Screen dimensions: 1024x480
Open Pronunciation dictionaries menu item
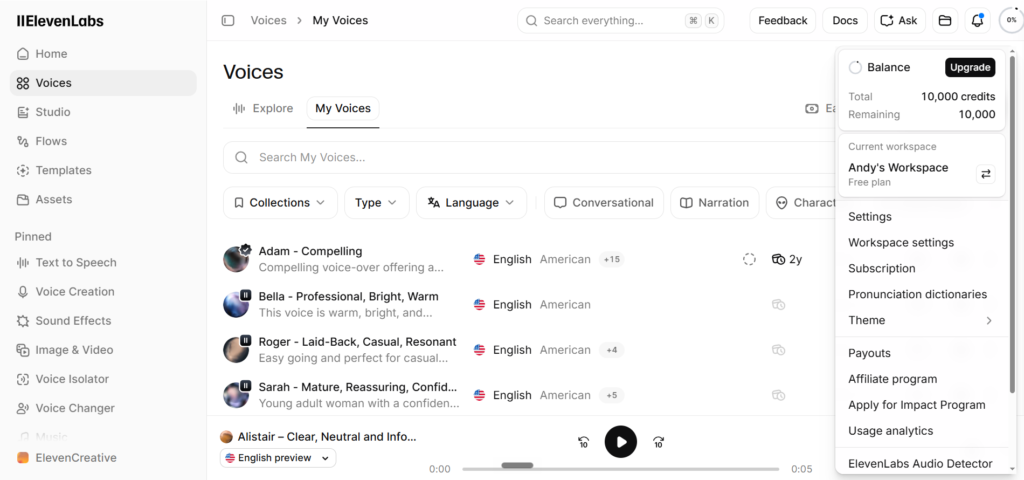tap(922, 294)
